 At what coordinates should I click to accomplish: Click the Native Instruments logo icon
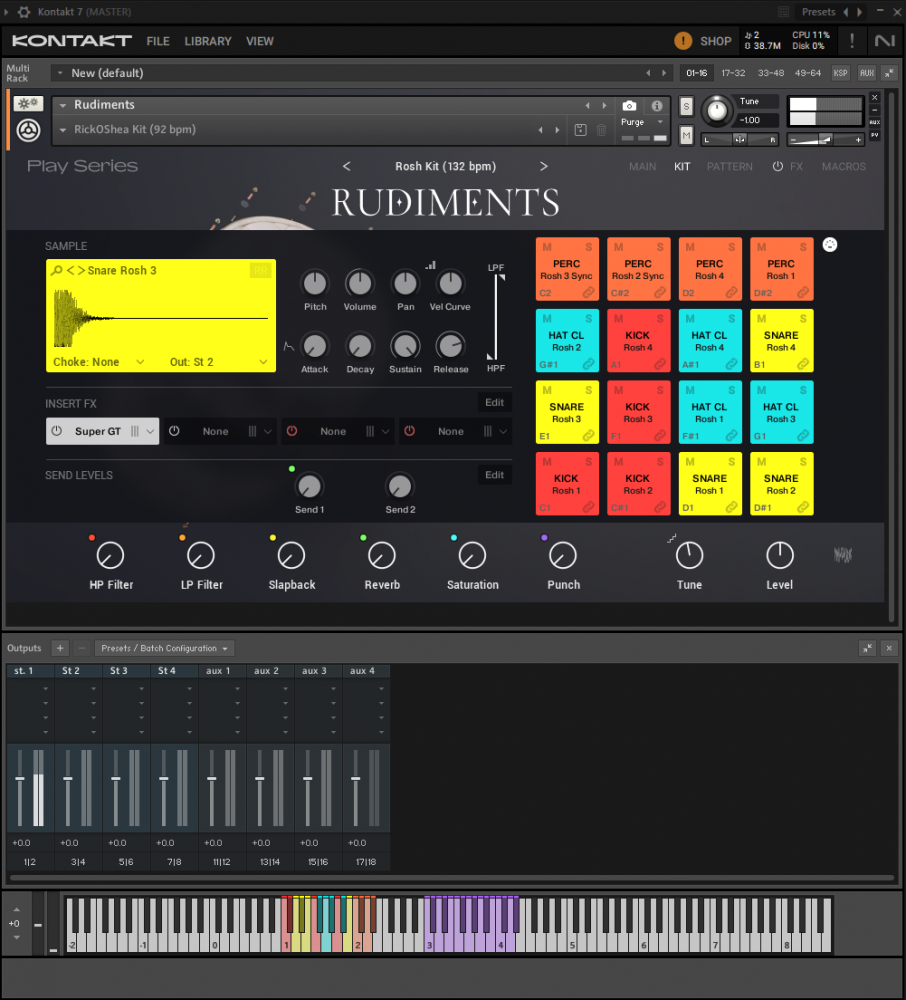[x=885, y=41]
